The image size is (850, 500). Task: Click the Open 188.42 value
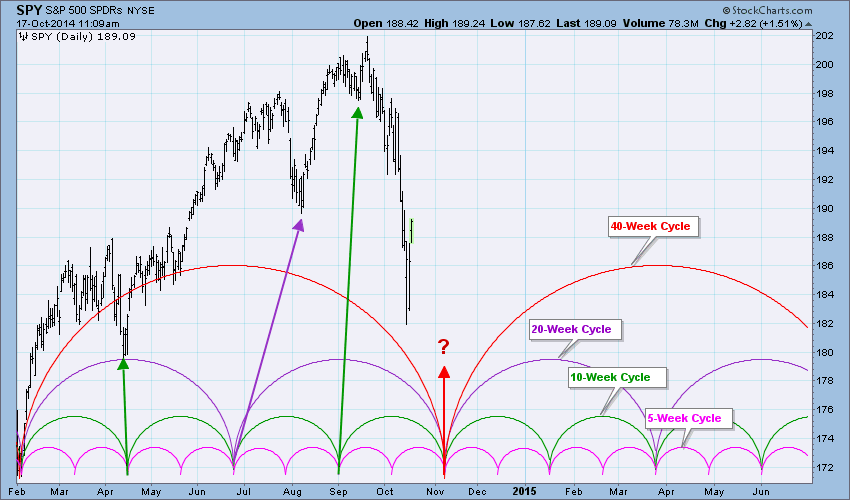coord(386,23)
